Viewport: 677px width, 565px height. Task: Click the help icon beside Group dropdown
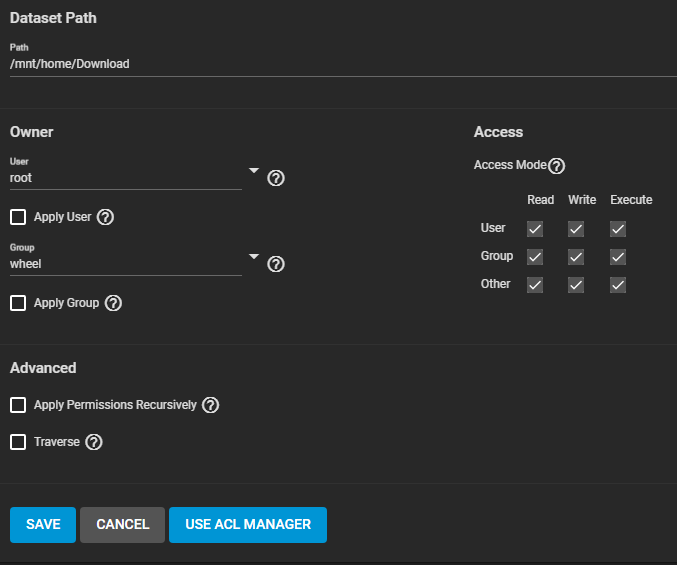click(277, 264)
